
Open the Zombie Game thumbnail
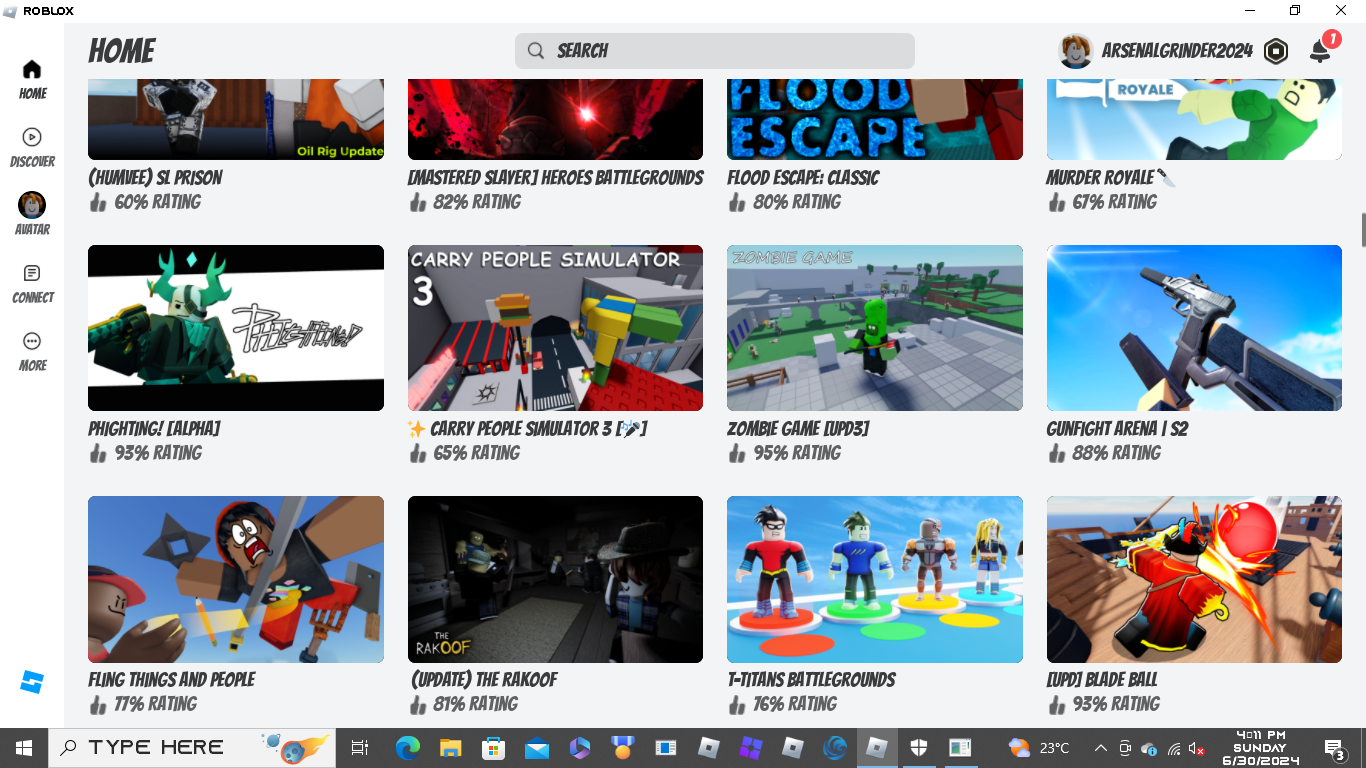[875, 328]
